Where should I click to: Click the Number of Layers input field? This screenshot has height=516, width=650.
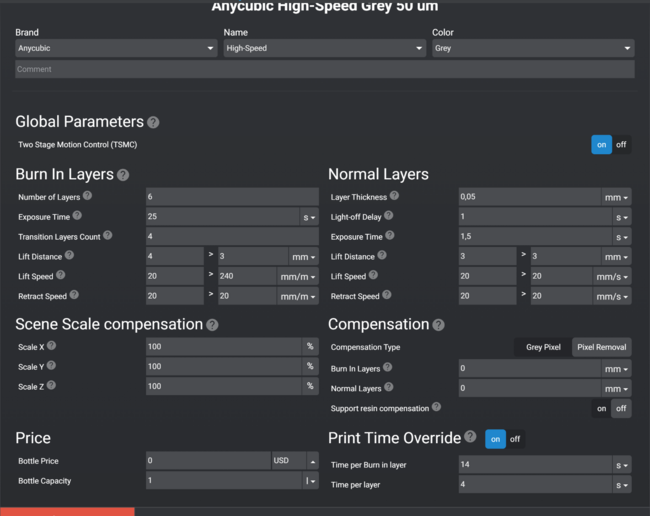click(232, 197)
